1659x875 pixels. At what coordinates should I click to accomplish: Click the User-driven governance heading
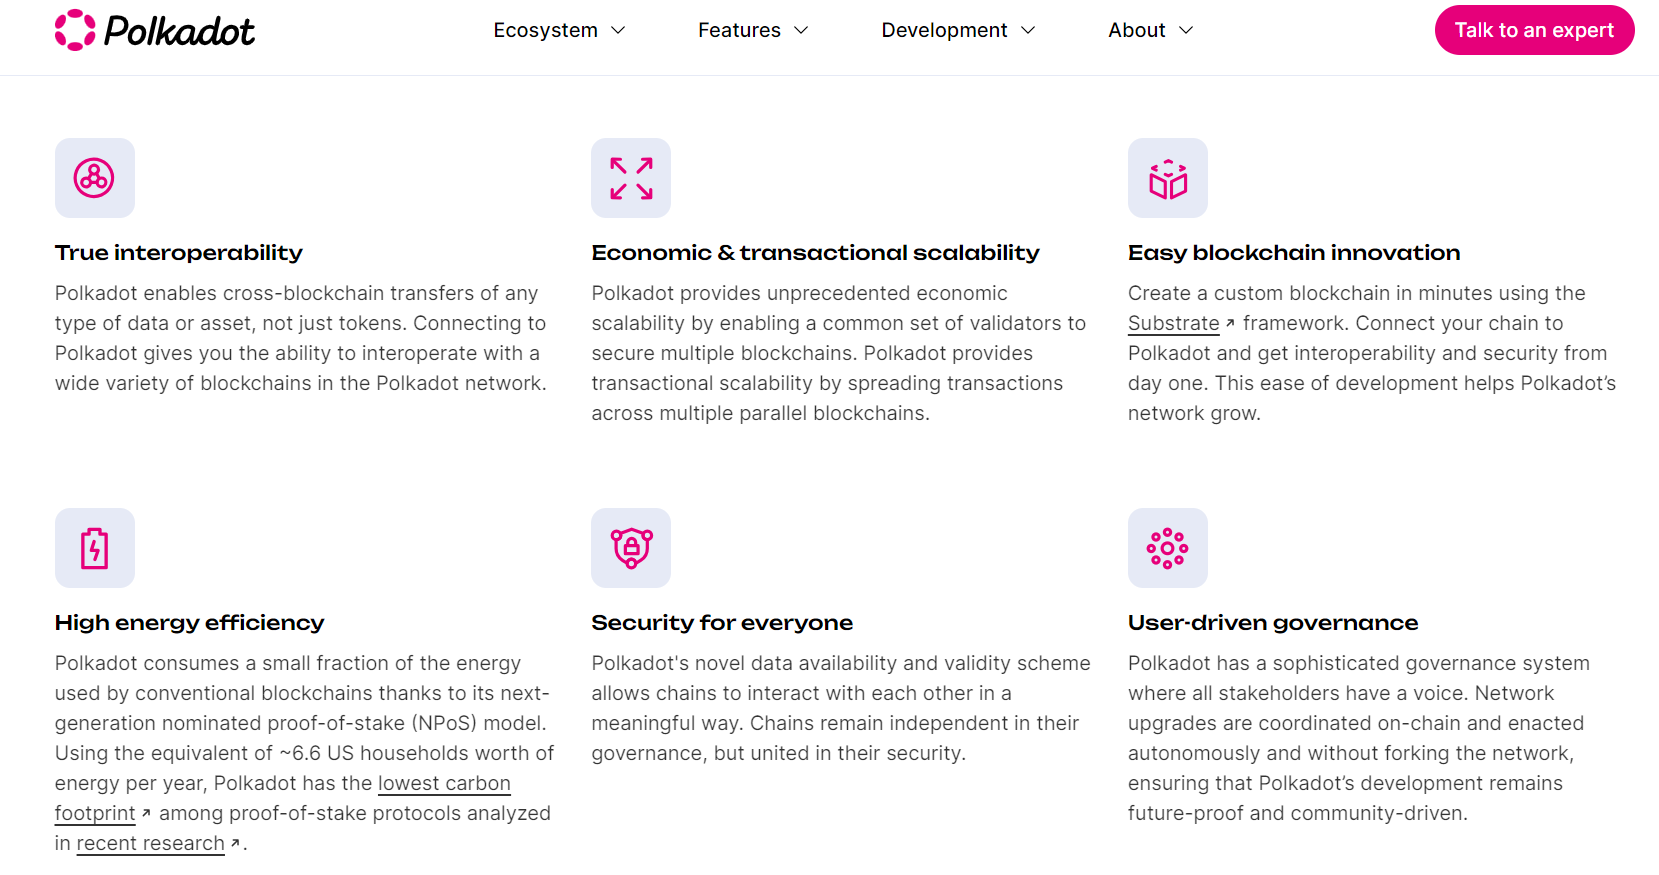click(x=1272, y=622)
